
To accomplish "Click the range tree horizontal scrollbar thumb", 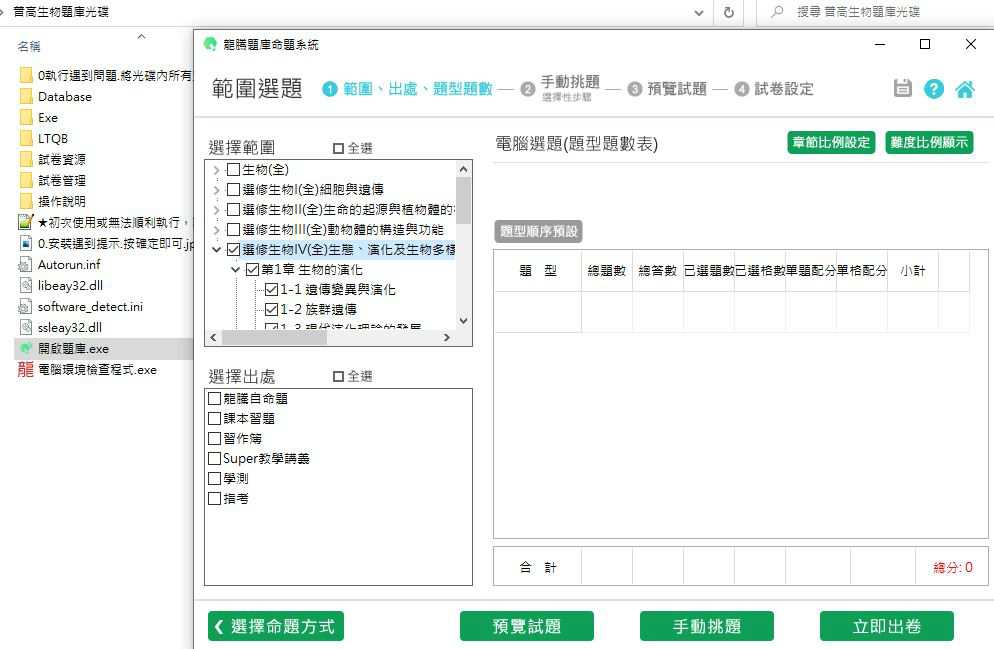I will pyautogui.click(x=274, y=338).
